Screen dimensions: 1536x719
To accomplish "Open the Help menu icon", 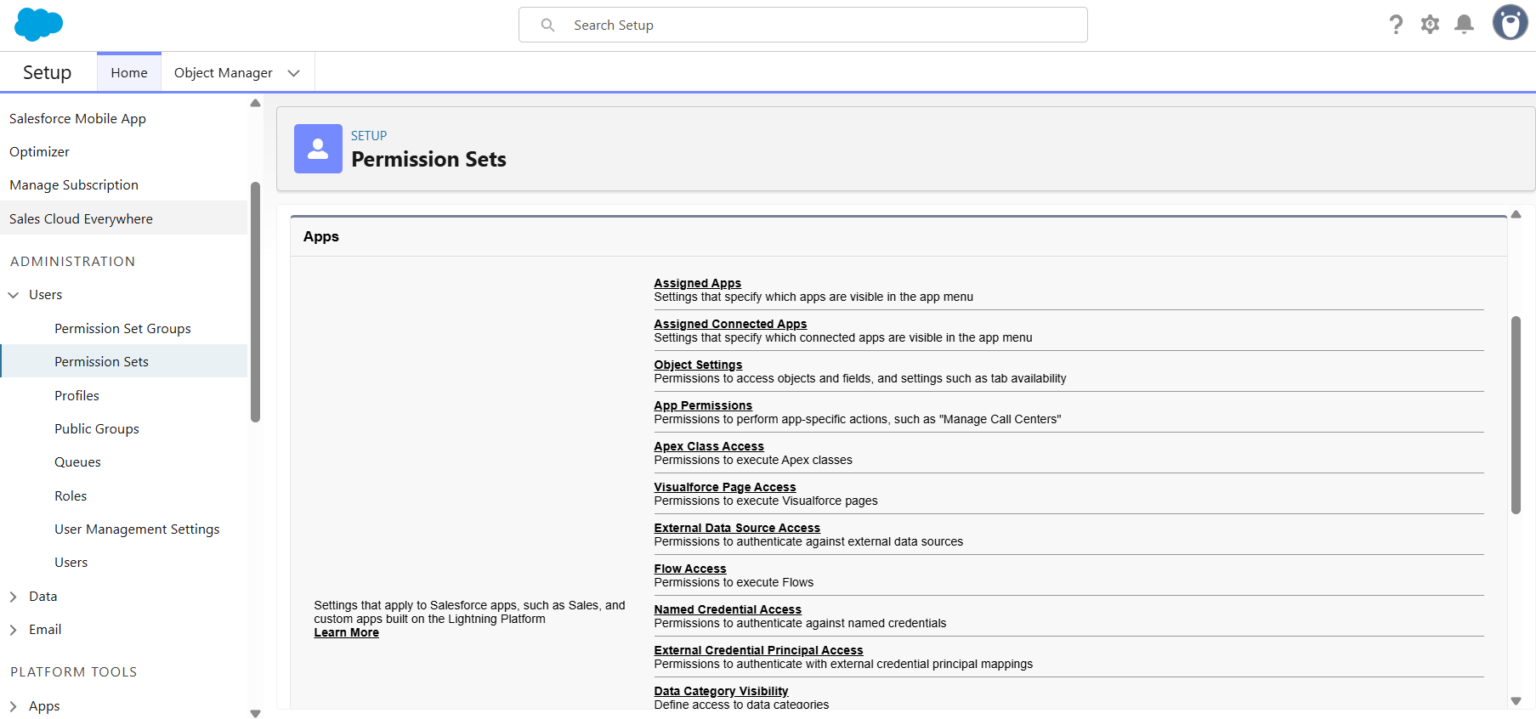I will [x=1396, y=23].
